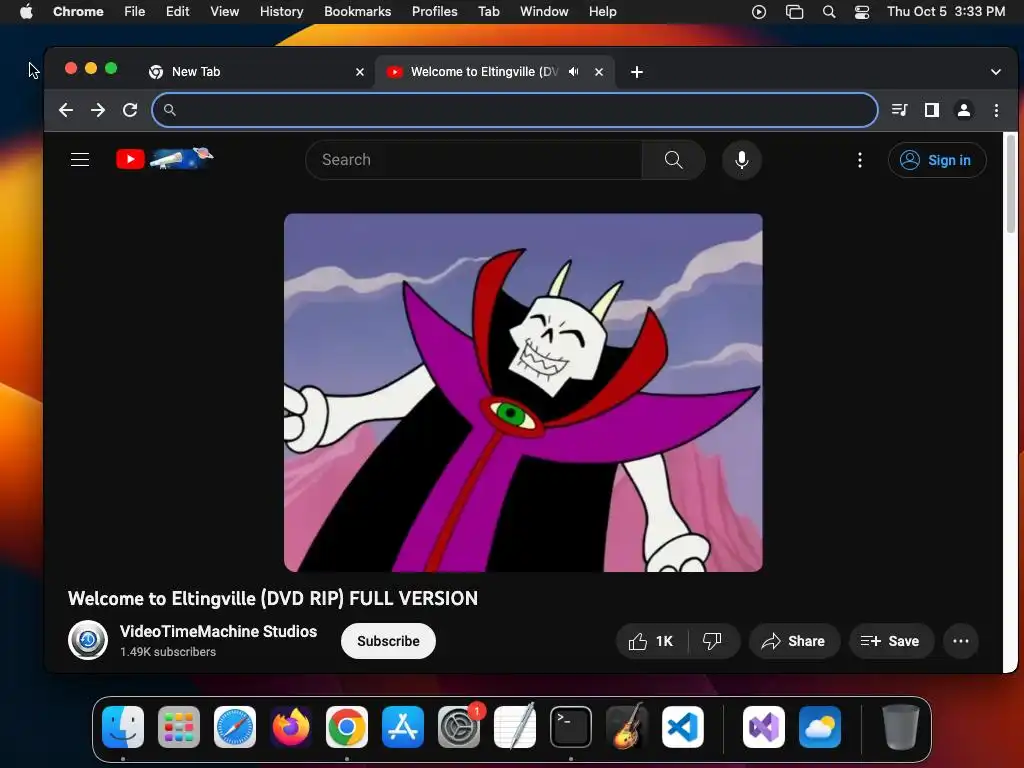This screenshot has width=1024, height=768.
Task: Click the page vertical scrollbar
Action: [x=1010, y=184]
